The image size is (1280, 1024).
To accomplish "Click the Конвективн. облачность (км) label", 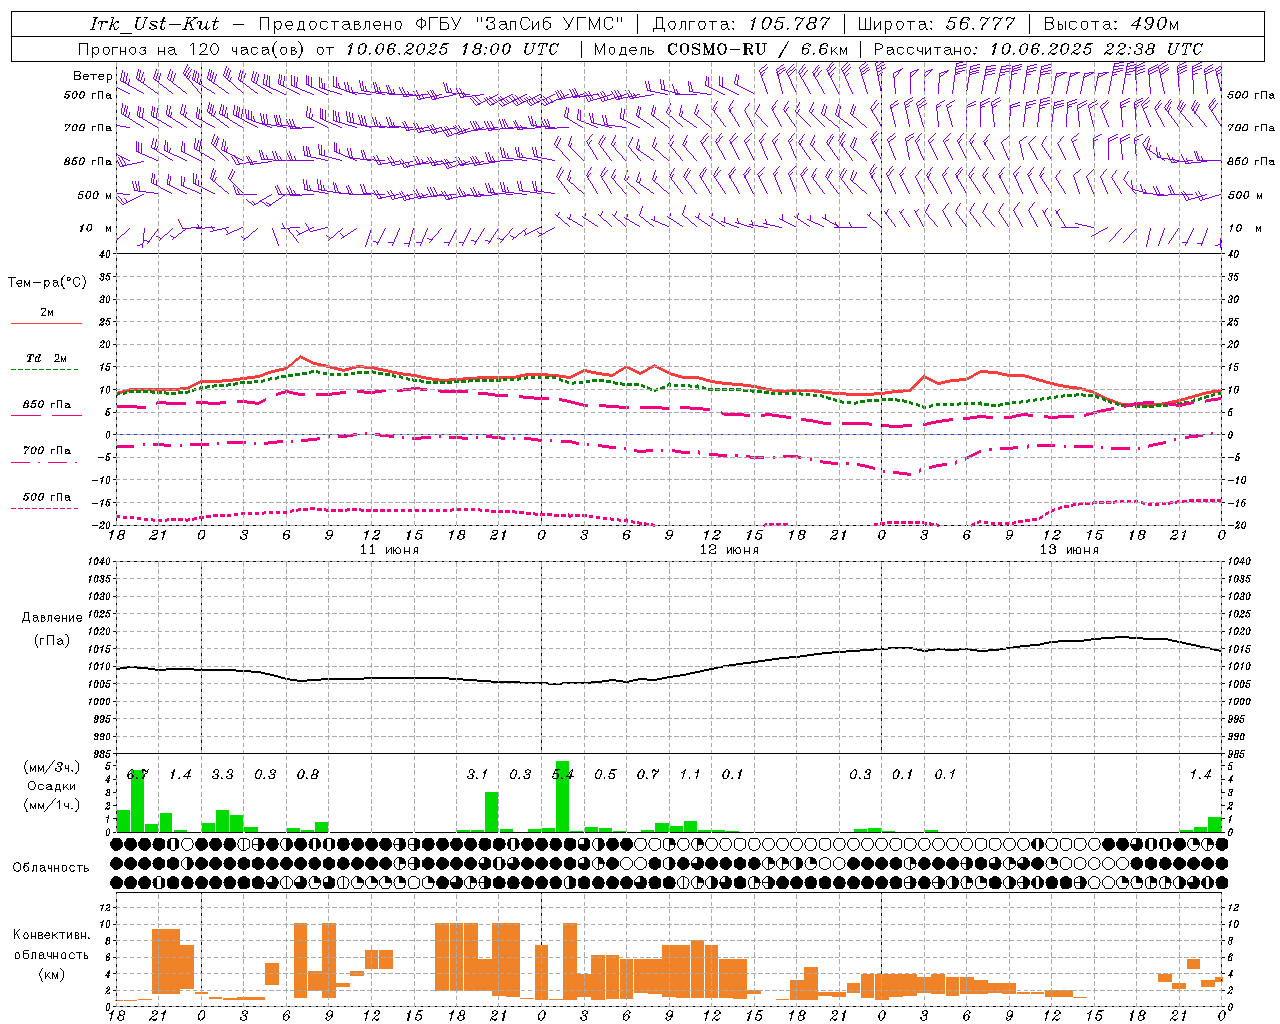I will tap(51, 954).
